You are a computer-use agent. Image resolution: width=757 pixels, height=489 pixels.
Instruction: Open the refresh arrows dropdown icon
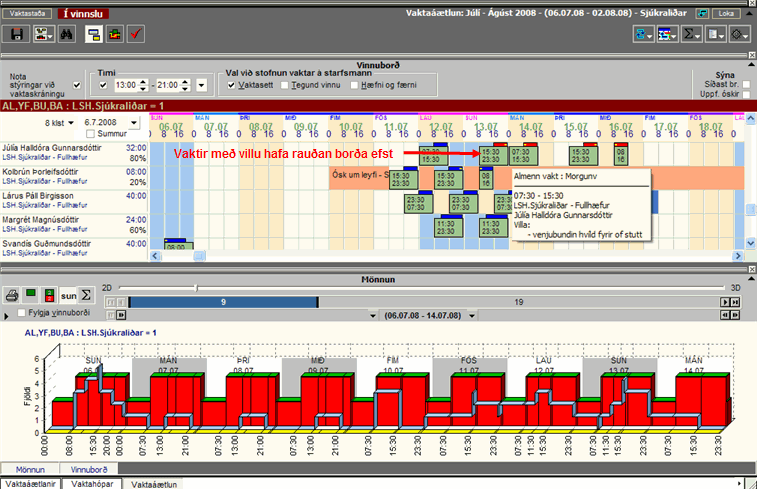644,34
